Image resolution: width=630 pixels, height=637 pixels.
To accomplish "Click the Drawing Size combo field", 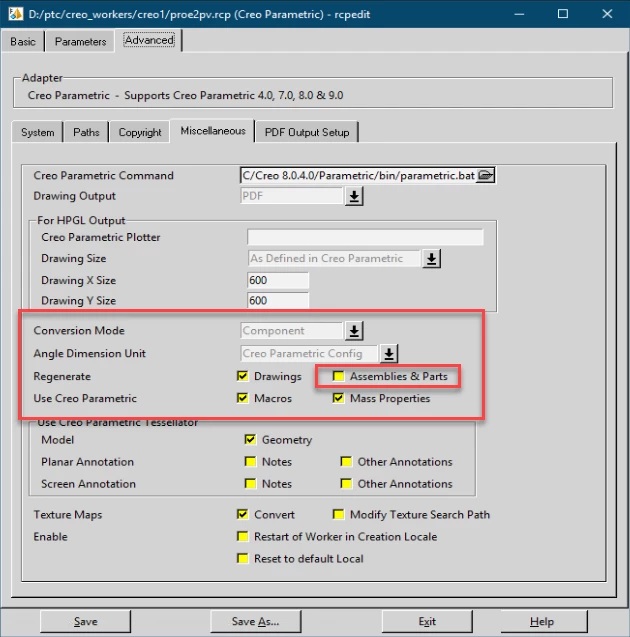I will 334,258.
